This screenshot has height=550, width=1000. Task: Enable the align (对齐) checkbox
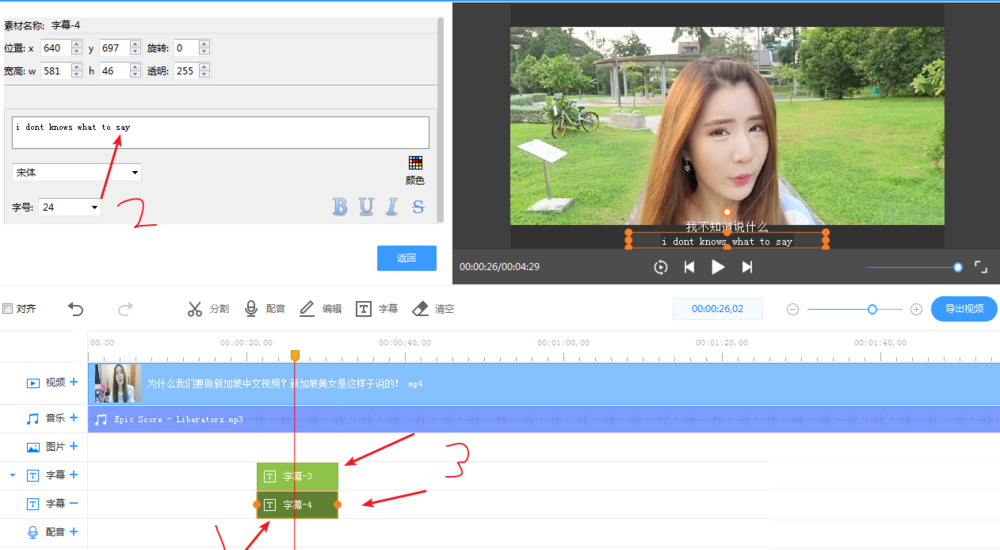pos(8,309)
